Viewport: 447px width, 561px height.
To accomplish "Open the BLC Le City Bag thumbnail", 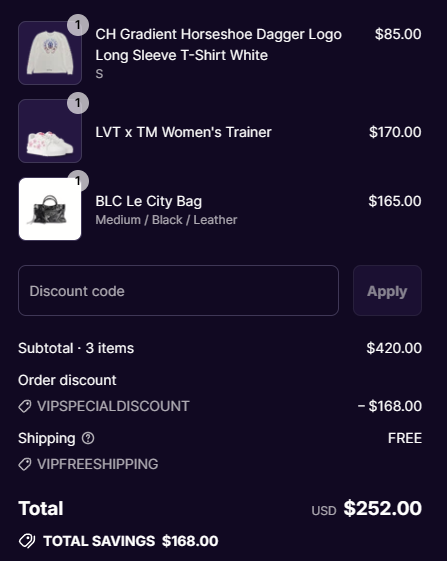I will coord(50,209).
